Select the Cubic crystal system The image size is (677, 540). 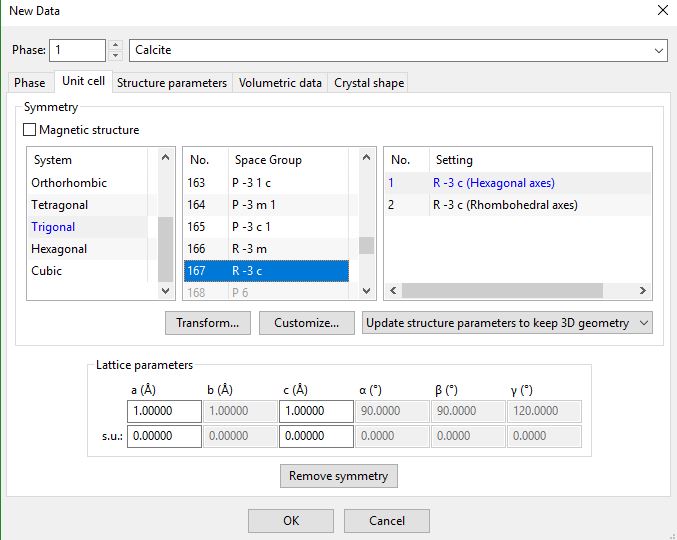coord(47,271)
